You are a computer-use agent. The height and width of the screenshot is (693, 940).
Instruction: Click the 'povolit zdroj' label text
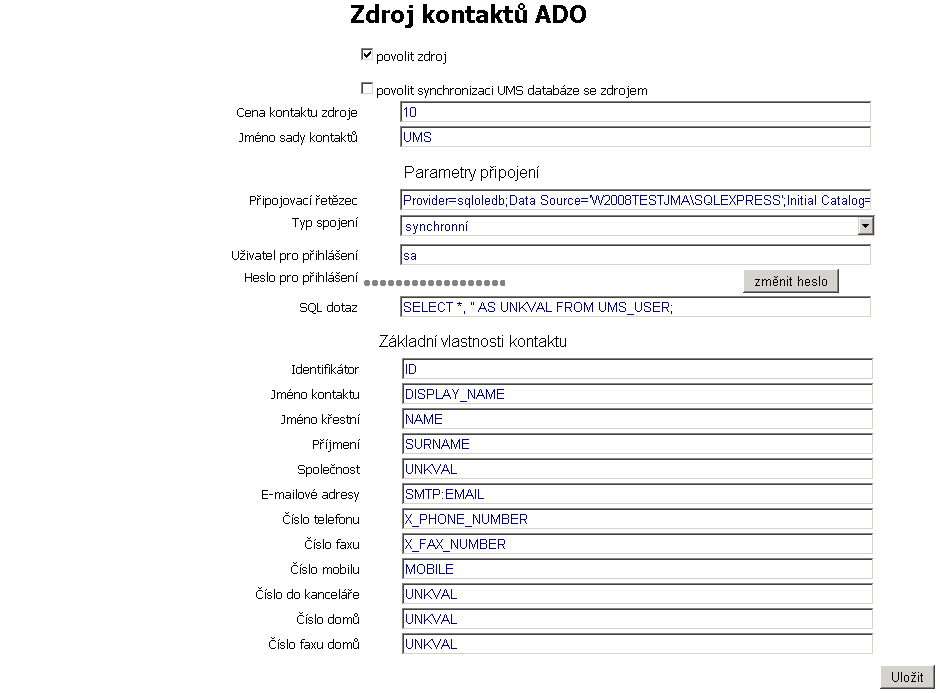coord(411,57)
